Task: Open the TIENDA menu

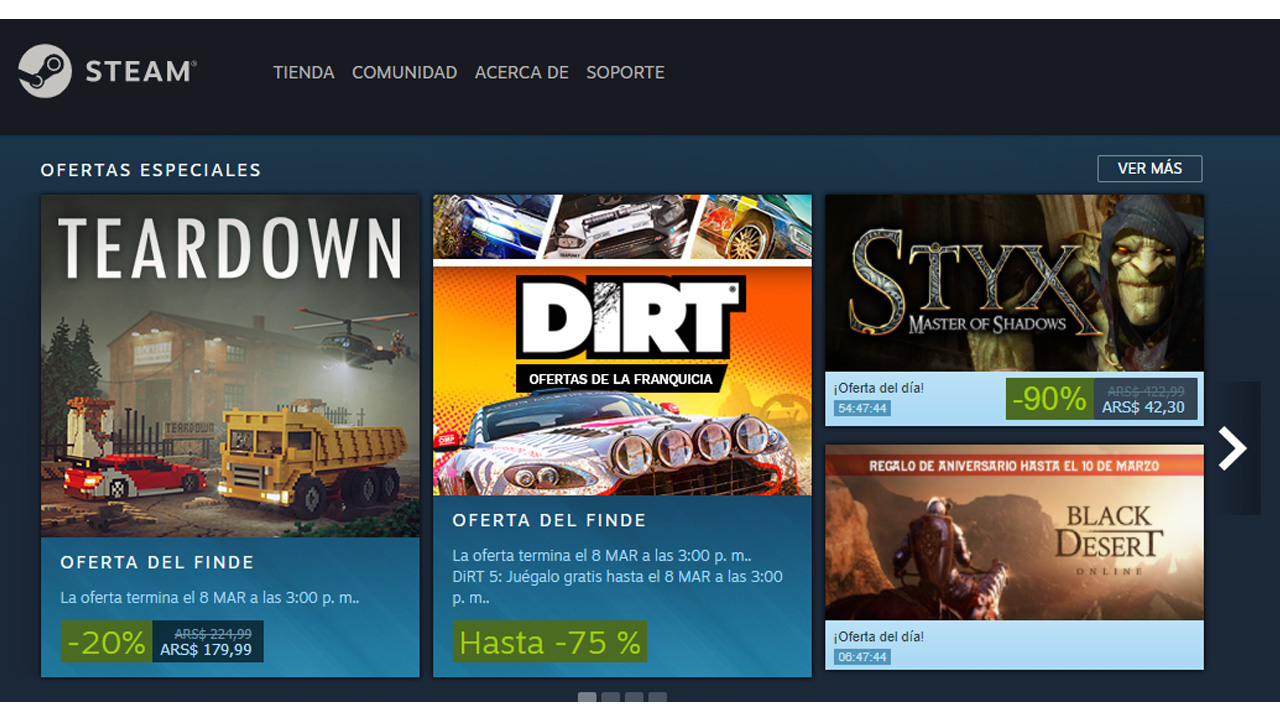Action: [x=303, y=72]
